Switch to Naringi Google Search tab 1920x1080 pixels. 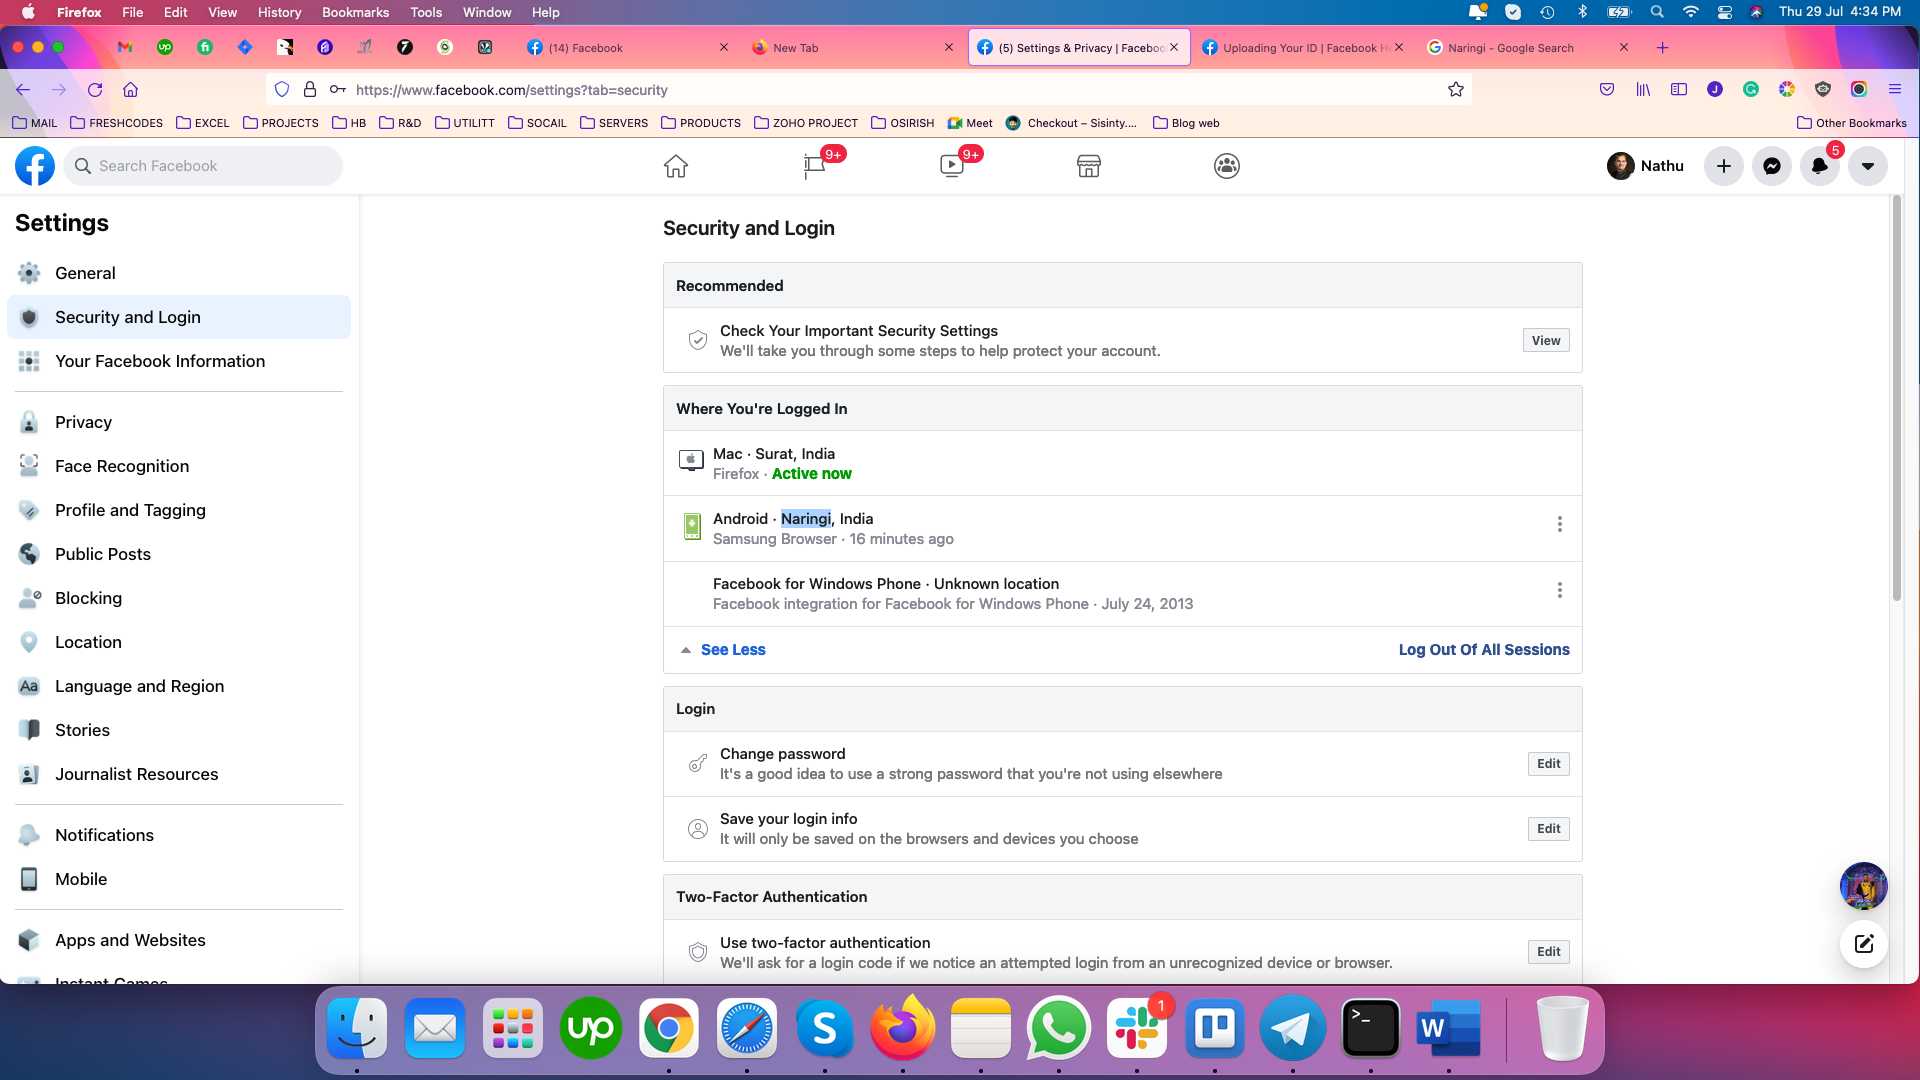[x=1528, y=47]
